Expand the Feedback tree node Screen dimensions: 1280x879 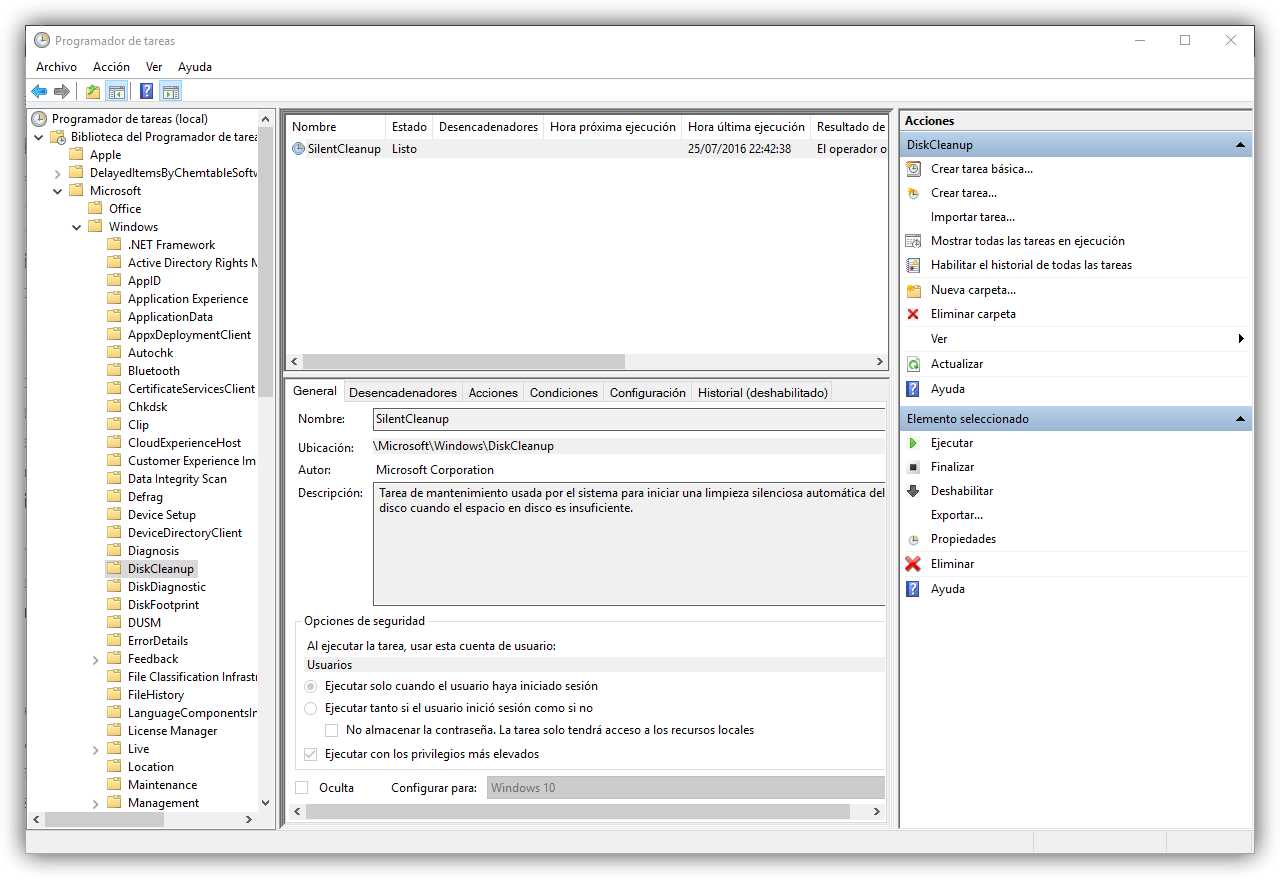coord(96,659)
